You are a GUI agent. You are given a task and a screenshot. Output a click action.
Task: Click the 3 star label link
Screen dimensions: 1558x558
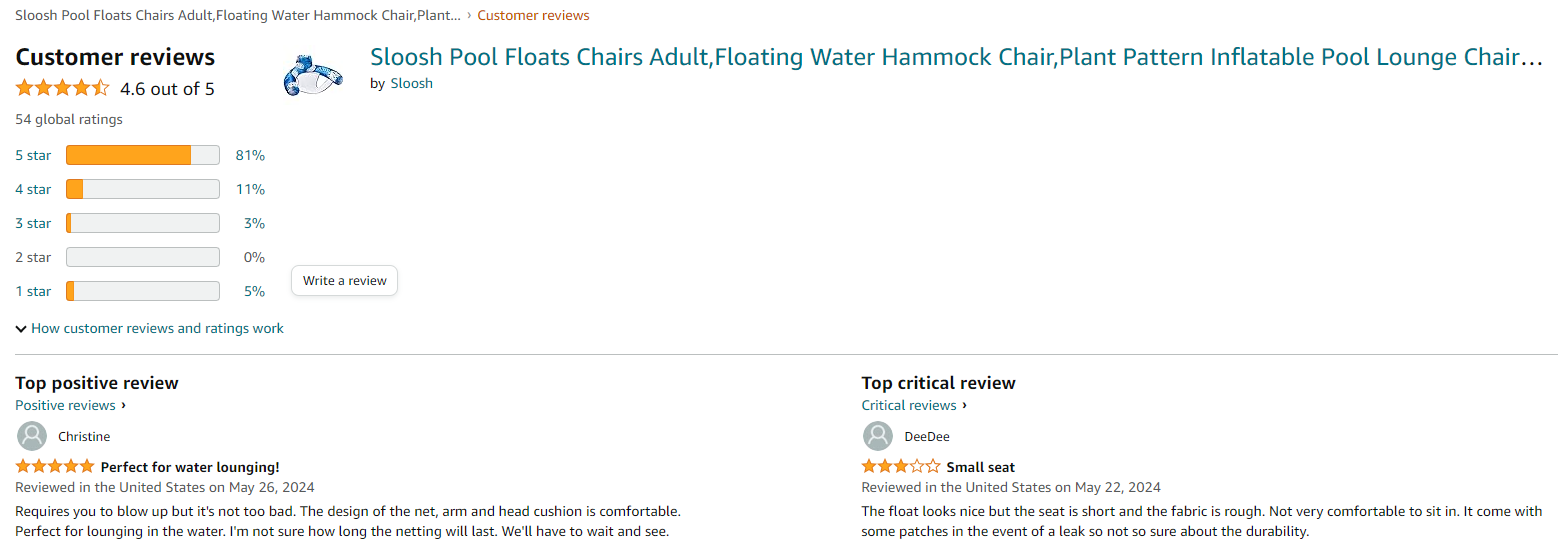click(x=33, y=223)
